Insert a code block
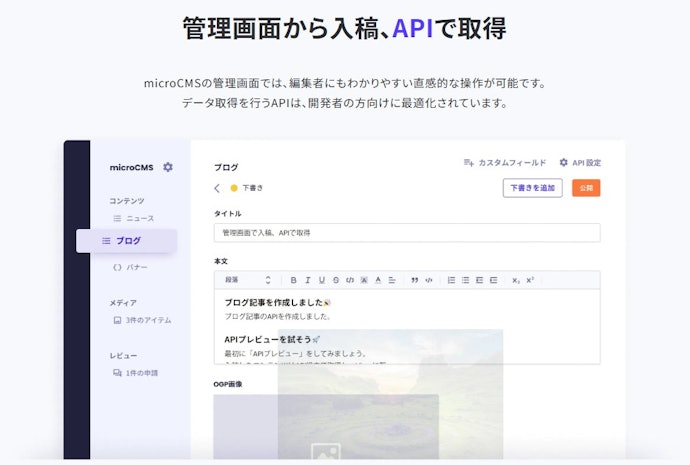Image resolution: width=690 pixels, height=465 pixels. 429,280
